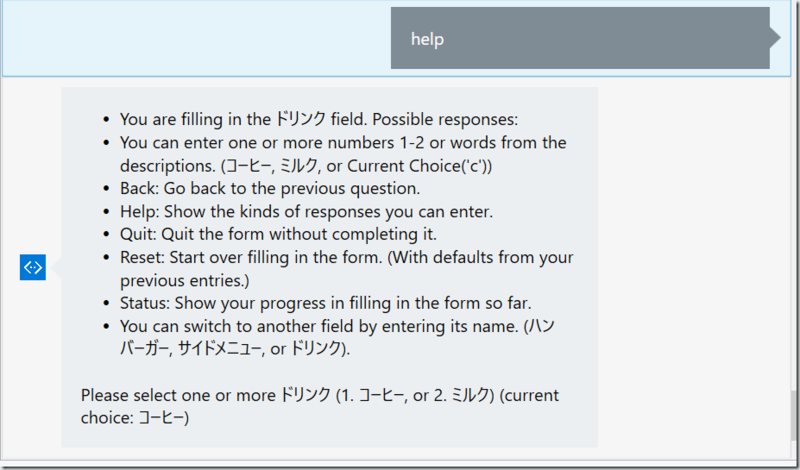
Task: Click the vertical scrollbar thumb at right
Action: click(x=794, y=416)
